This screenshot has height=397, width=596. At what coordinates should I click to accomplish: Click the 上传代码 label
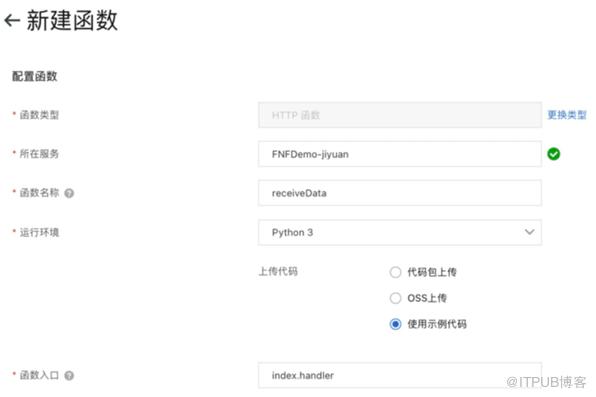278,272
